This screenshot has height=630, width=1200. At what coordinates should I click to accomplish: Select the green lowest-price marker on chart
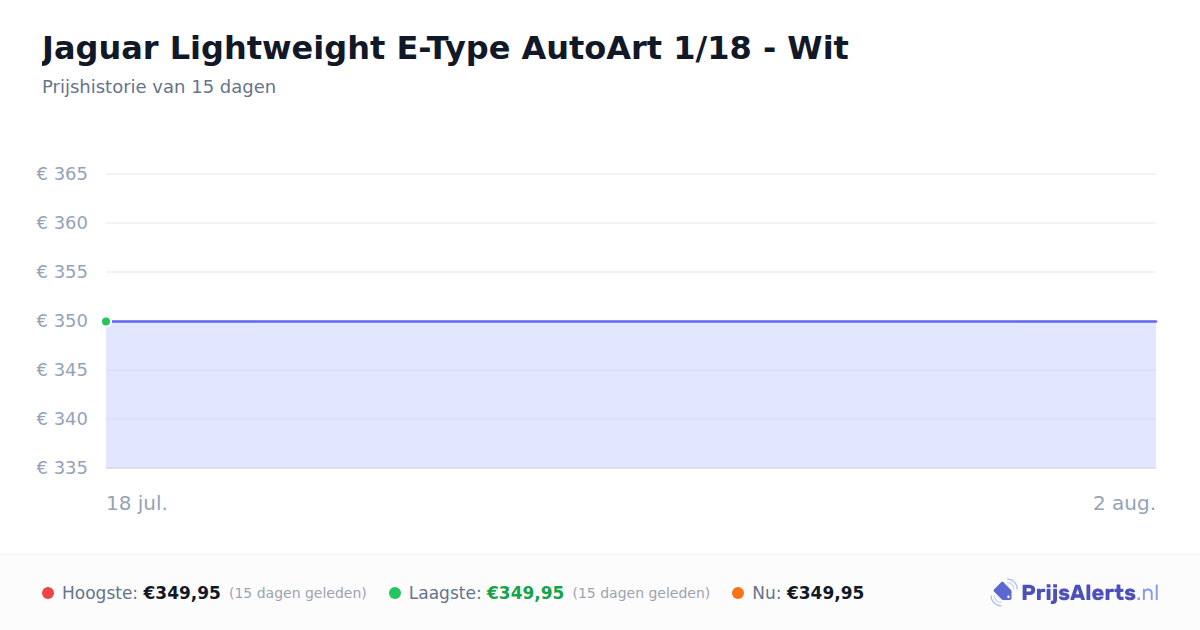[106, 321]
